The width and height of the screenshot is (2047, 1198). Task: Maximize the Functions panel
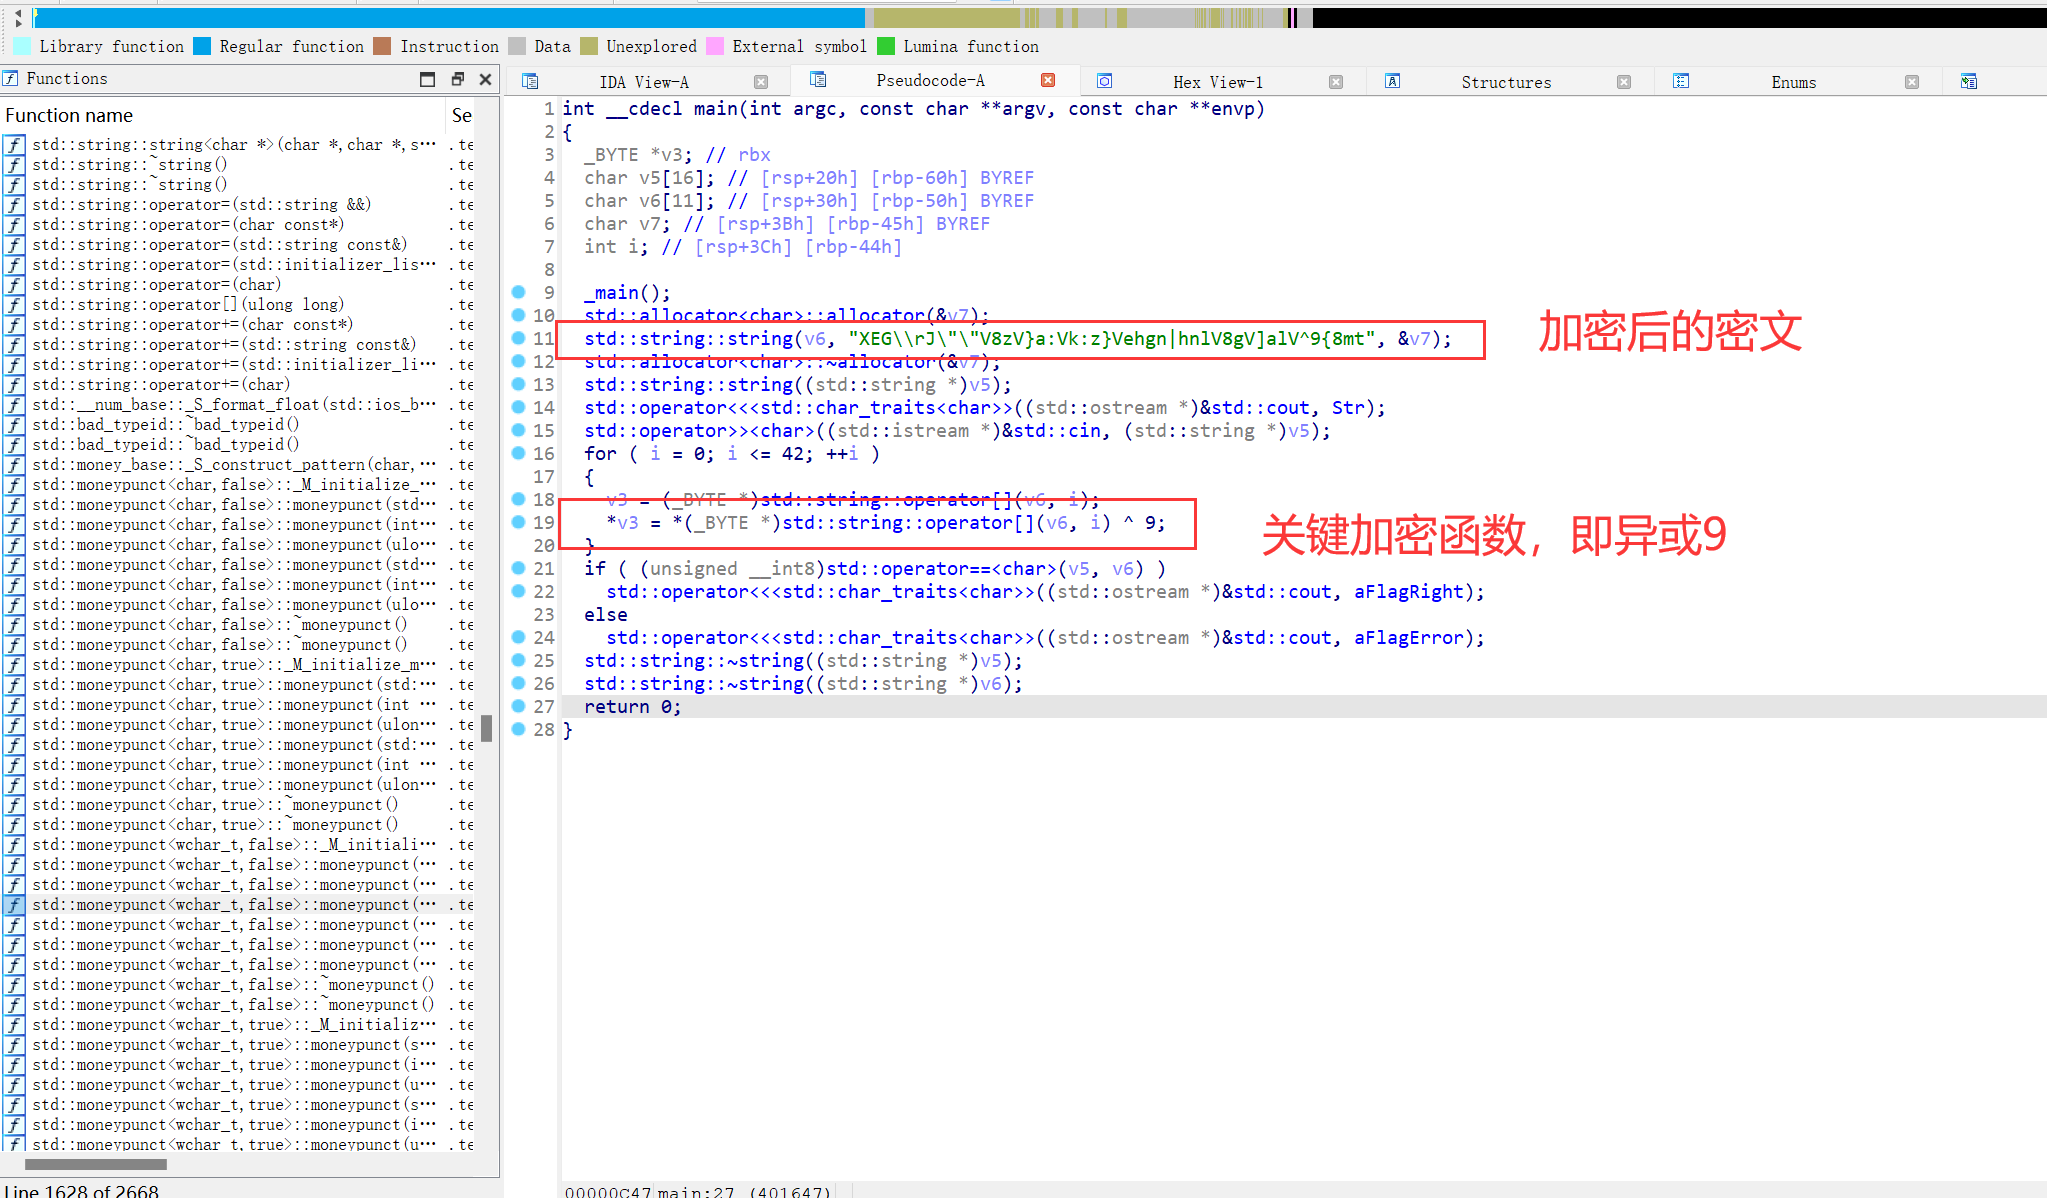pos(428,79)
